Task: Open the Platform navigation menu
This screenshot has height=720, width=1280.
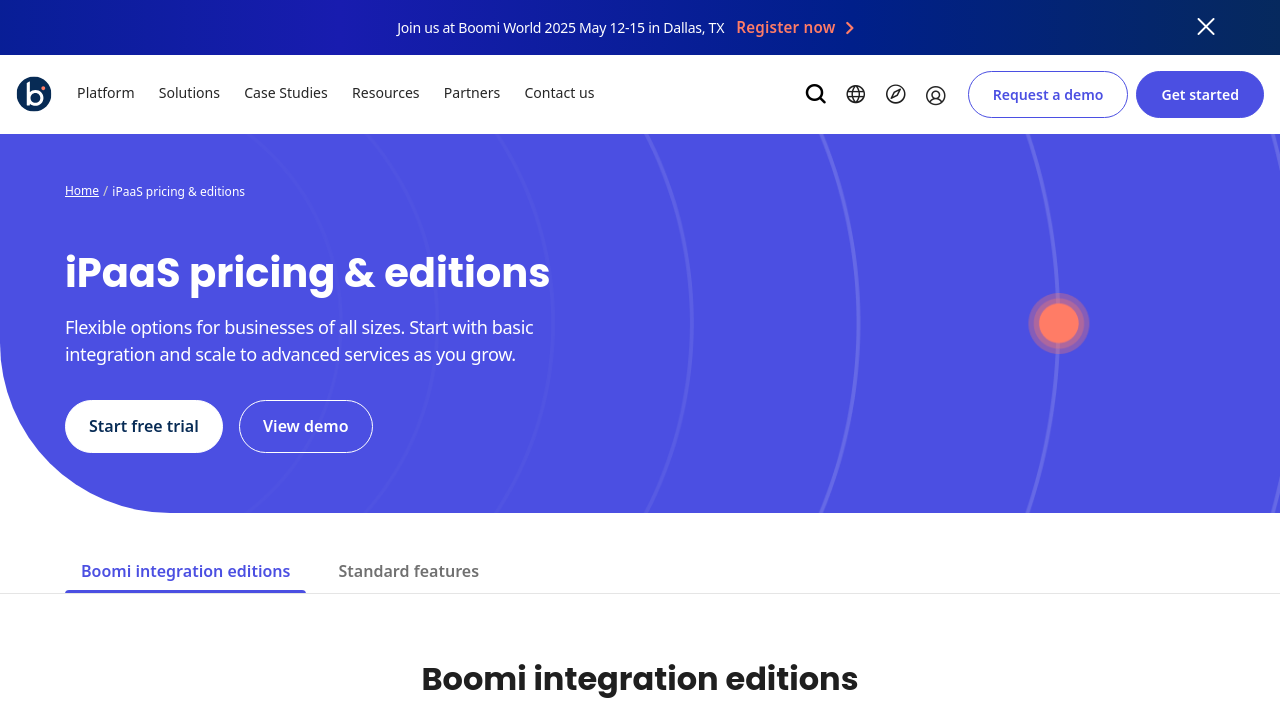Action: [x=105, y=93]
